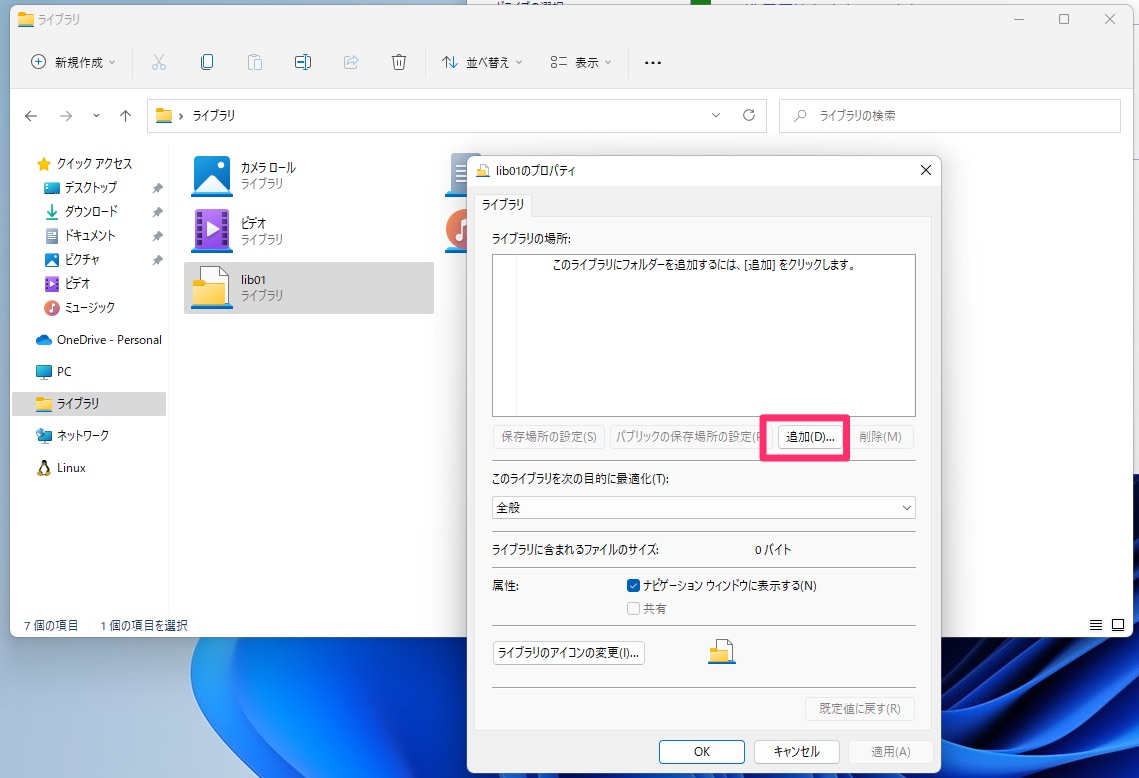The width and height of the screenshot is (1139, 778).
Task: Select PC in navigation pane
Action: [64, 371]
